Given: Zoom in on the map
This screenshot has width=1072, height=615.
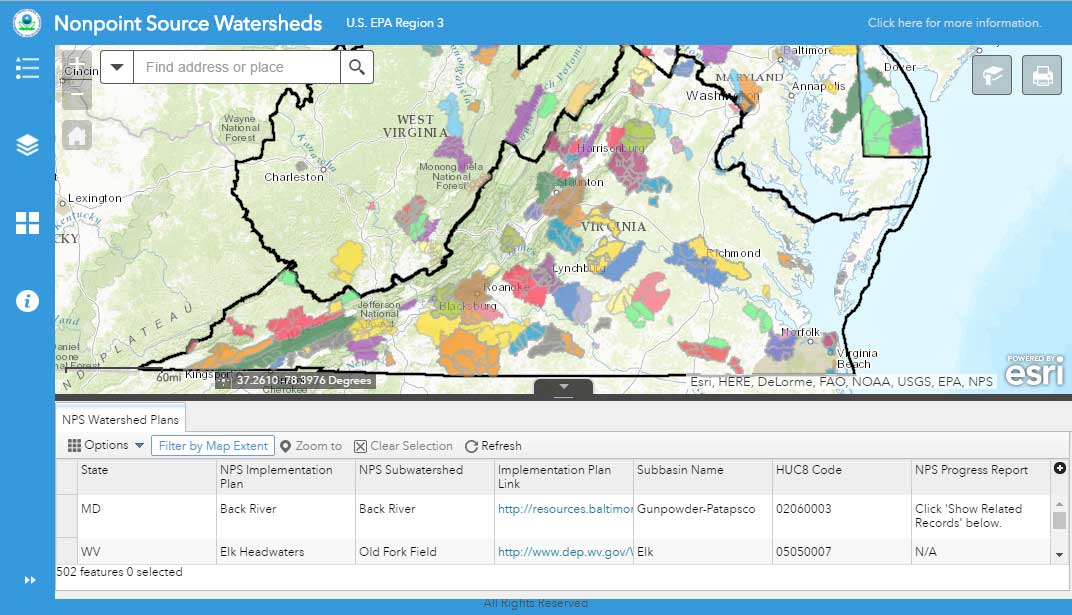Looking at the screenshot, I should pyautogui.click(x=77, y=65).
